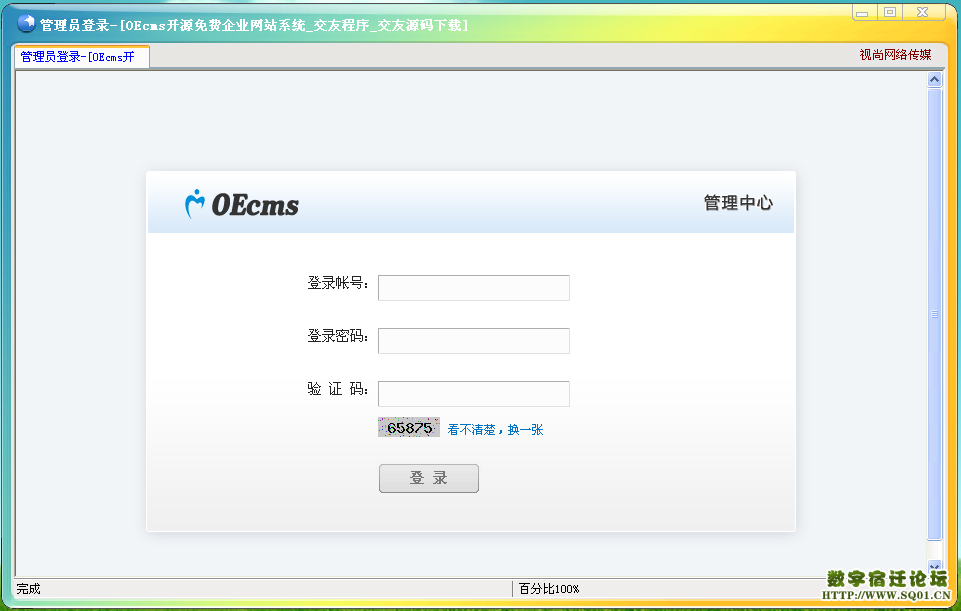Click the 管理中心 heading text

pos(738,203)
